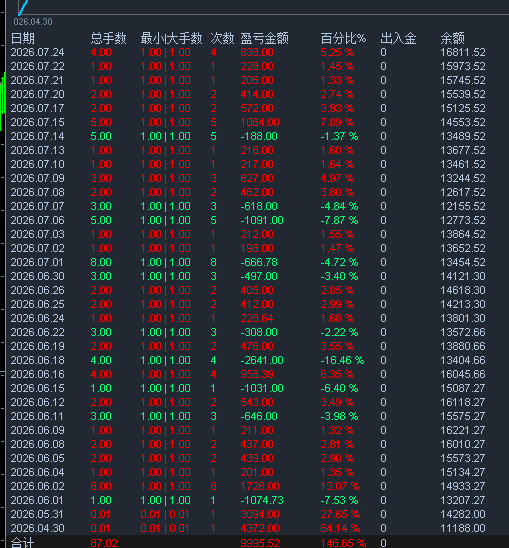Click total percentage 146.65 %
This screenshot has height=548, width=509.
point(343,543)
